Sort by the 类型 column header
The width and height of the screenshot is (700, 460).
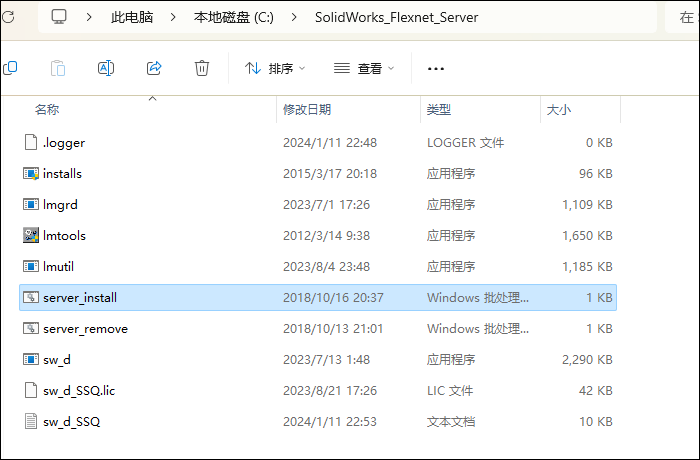438,109
